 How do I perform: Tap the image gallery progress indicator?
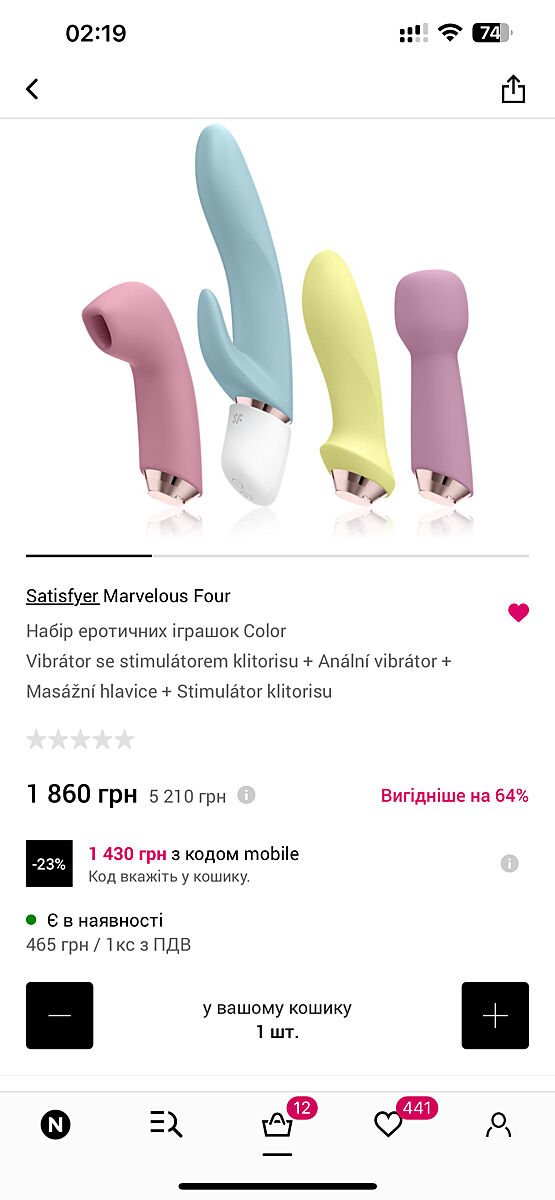point(277,555)
